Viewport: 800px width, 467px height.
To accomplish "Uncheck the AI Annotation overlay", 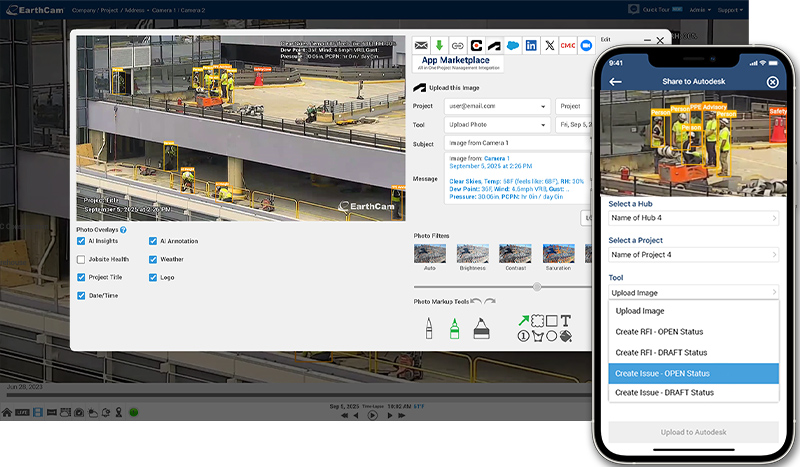I will coord(153,241).
